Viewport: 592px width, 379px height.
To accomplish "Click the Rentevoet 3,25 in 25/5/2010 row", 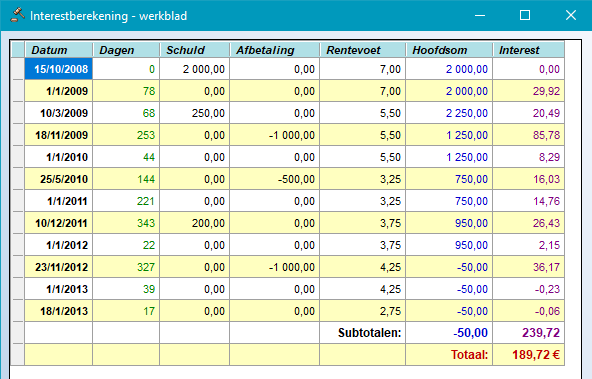I will pos(362,179).
